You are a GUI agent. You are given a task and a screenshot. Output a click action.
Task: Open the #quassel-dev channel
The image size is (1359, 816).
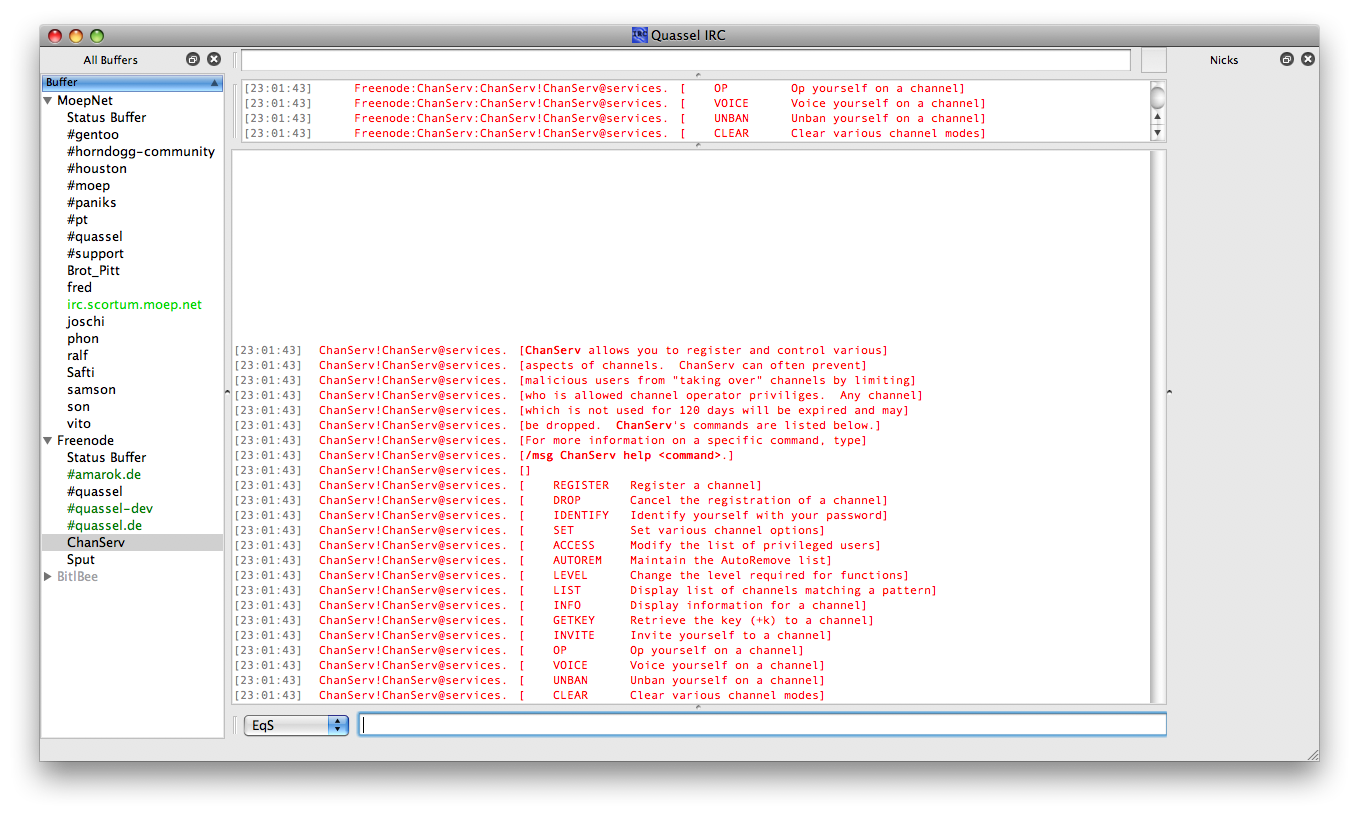point(110,509)
